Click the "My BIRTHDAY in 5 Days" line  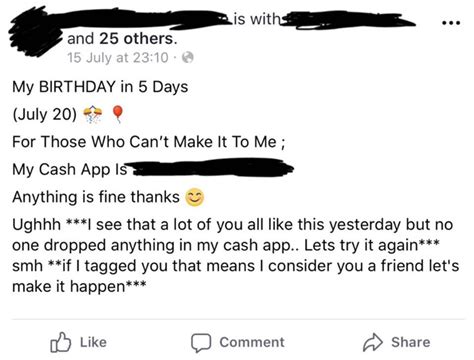100,87
